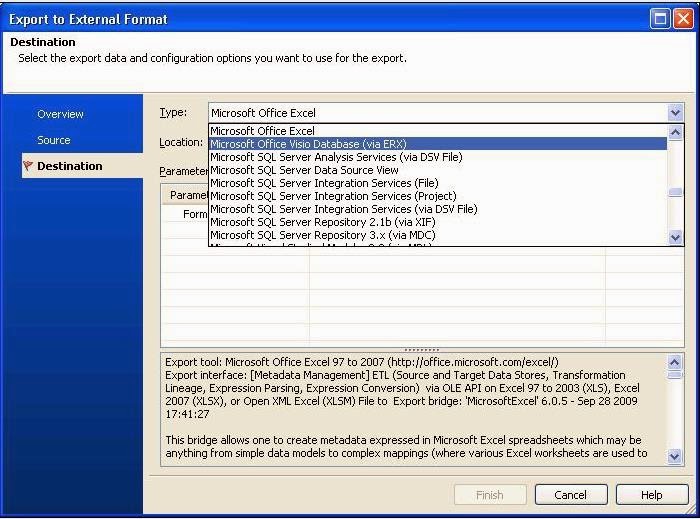Image resolution: width=700 pixels, height=519 pixels.
Task: Click the disabled Finish button
Action: coord(490,495)
